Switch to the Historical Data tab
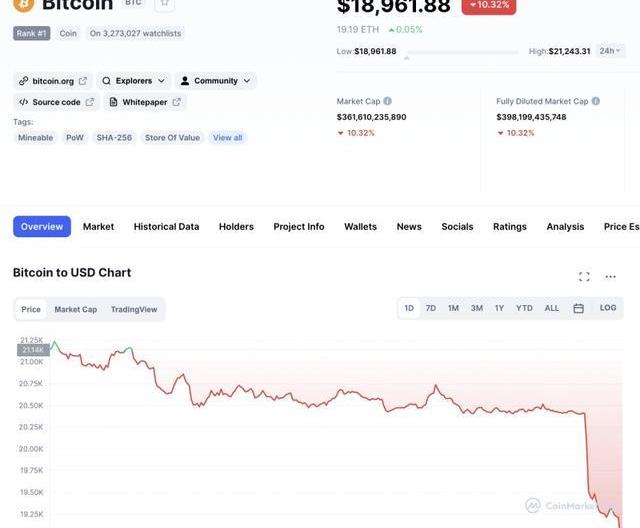Viewport: 640px width, 528px height. click(x=166, y=227)
